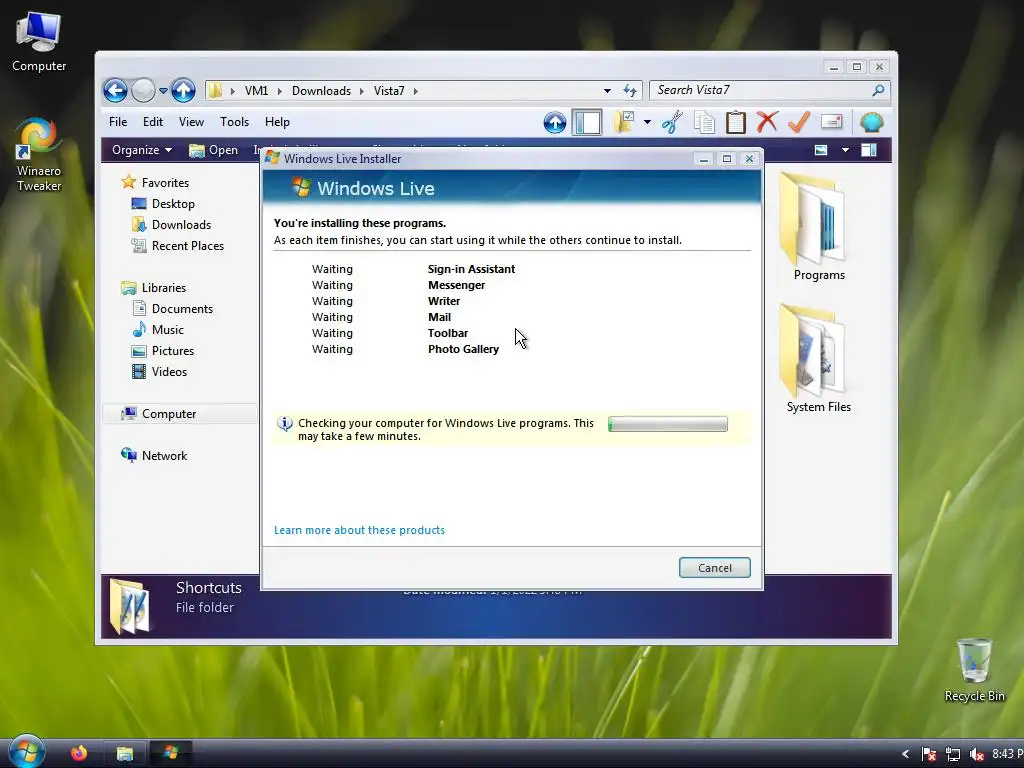This screenshot has width=1024, height=768.
Task: Select Desktop under Favorites
Action: pyautogui.click(x=163, y=204)
